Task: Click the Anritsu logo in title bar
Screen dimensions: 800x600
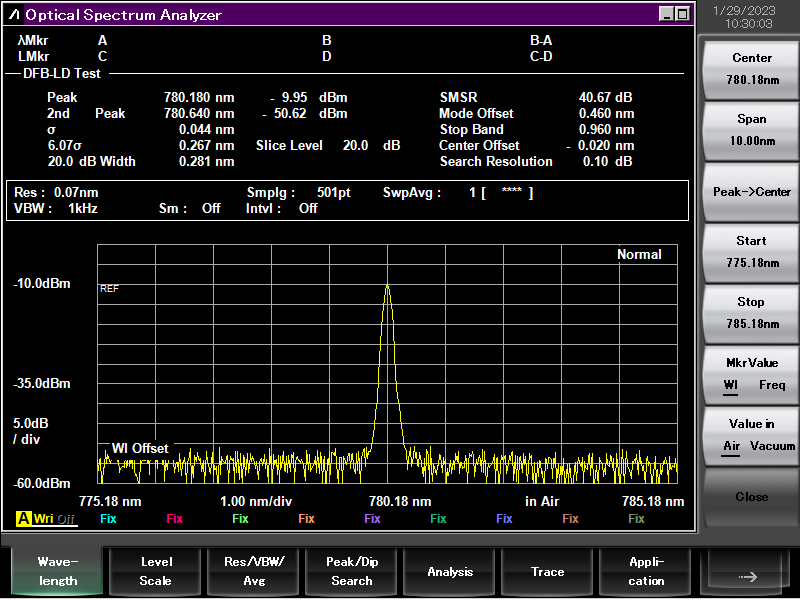Action: [14, 15]
